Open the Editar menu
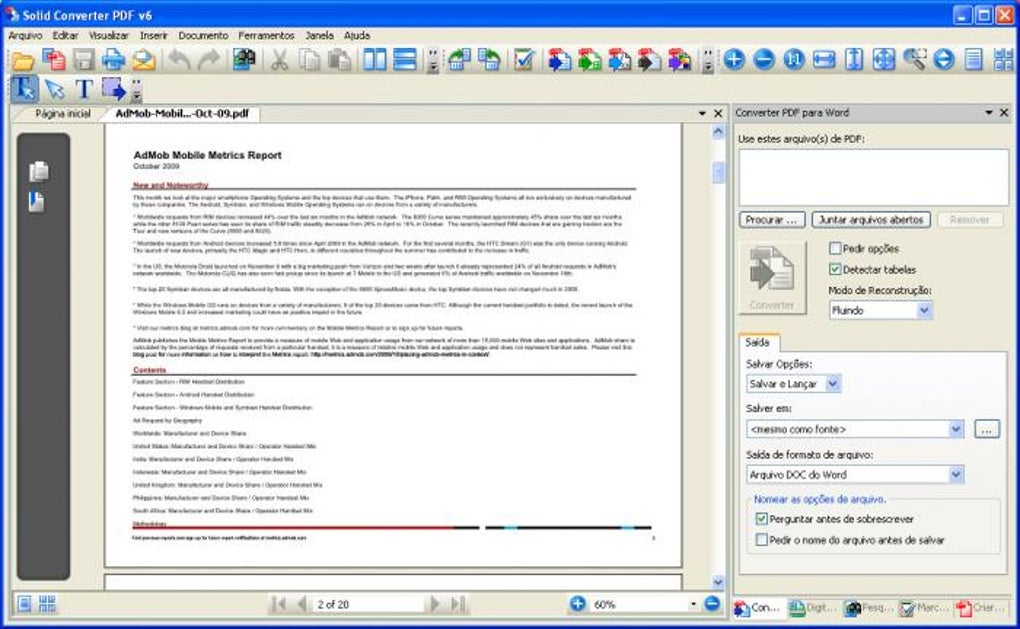 click(x=65, y=35)
